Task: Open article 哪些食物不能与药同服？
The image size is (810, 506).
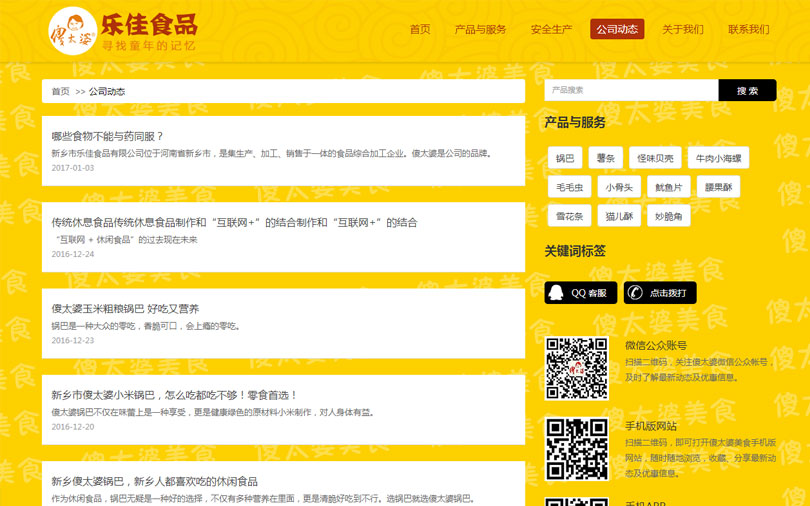Action: tap(107, 136)
